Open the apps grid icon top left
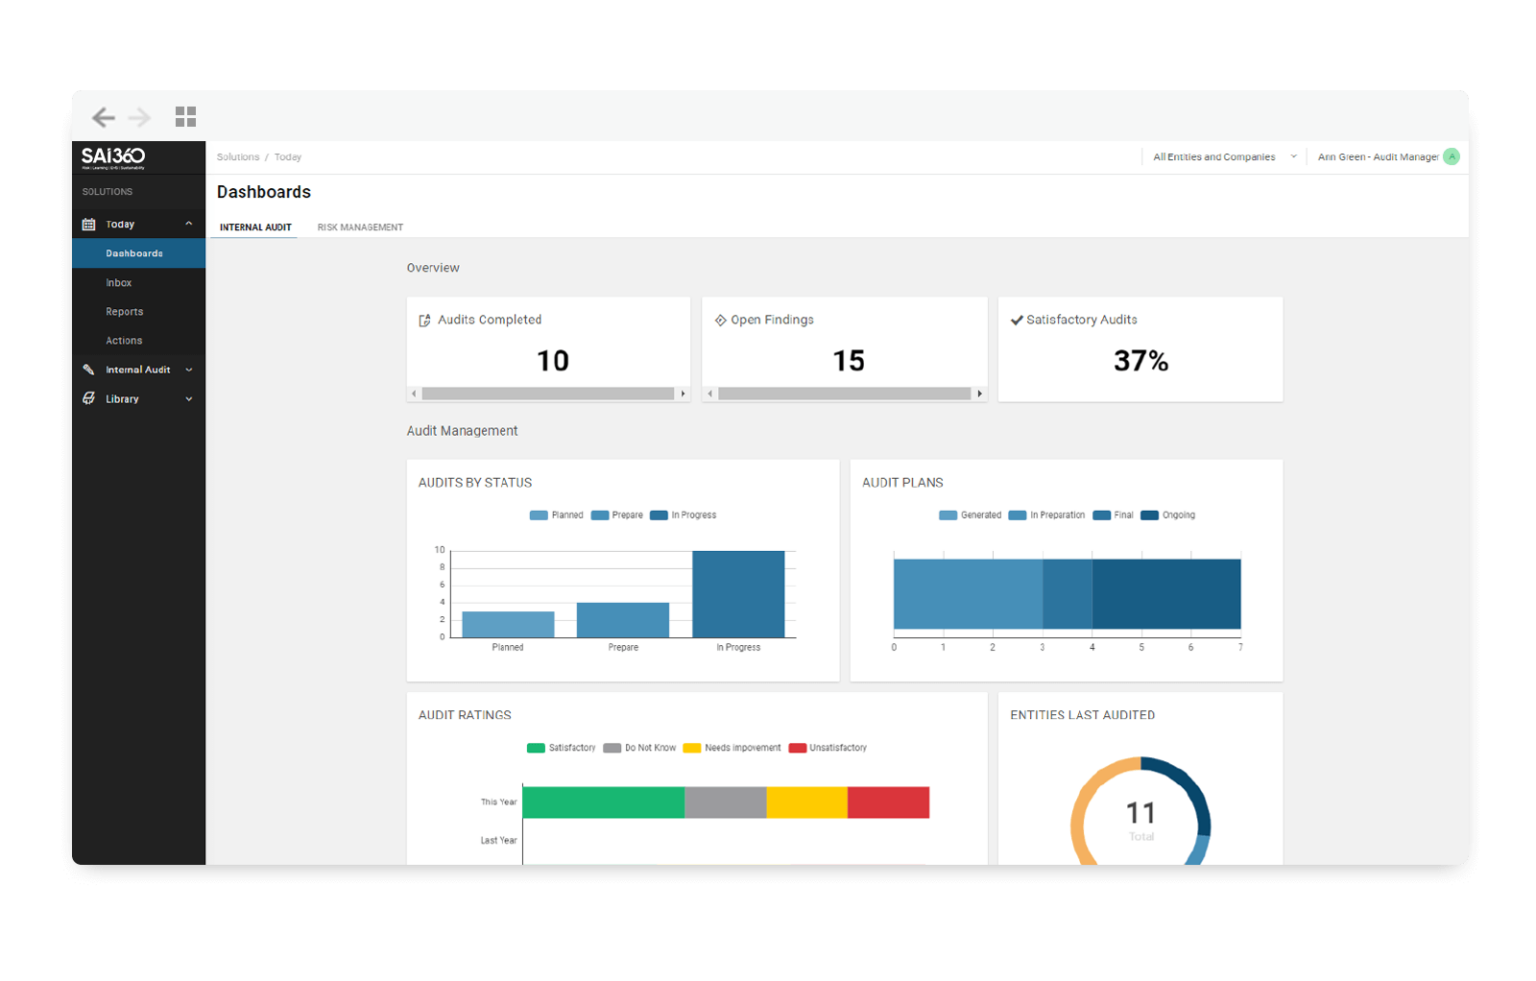 click(x=186, y=116)
